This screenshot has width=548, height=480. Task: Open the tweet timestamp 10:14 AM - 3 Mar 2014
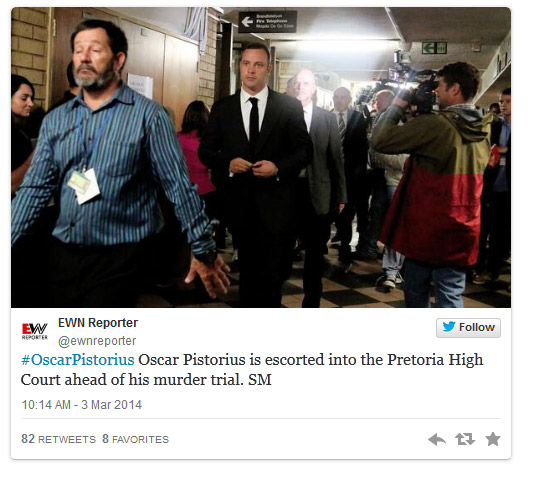pyautogui.click(x=81, y=405)
